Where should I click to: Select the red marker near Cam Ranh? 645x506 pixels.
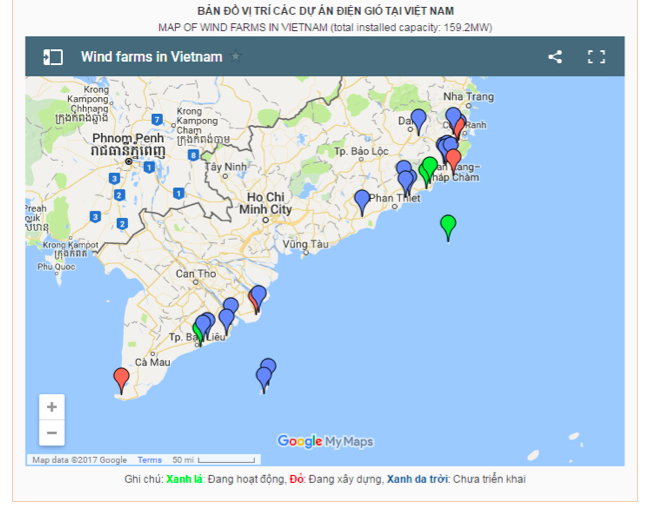(459, 128)
